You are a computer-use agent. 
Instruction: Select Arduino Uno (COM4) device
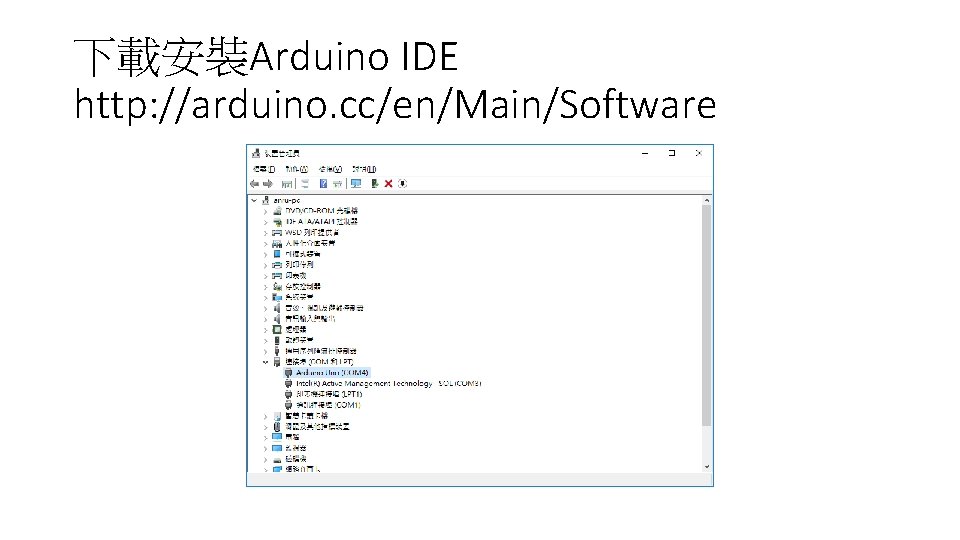coord(332,373)
